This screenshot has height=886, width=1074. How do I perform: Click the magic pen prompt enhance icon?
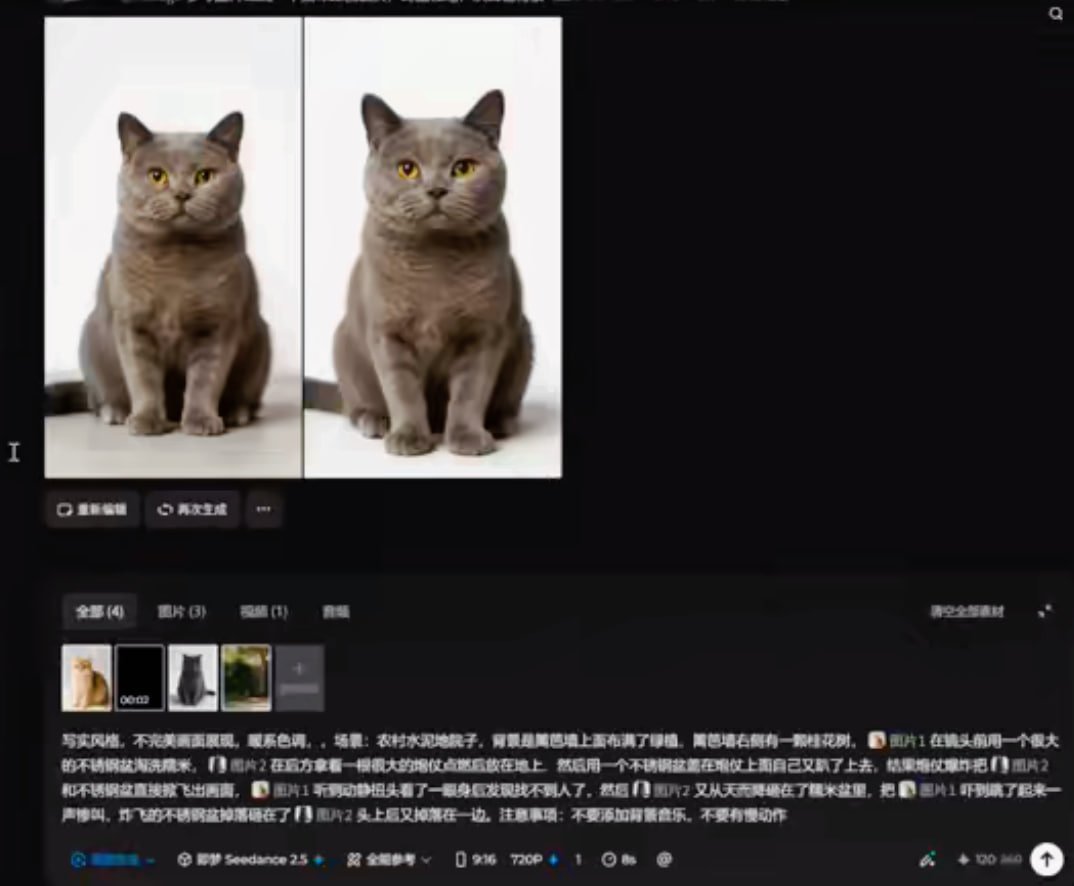click(927, 859)
